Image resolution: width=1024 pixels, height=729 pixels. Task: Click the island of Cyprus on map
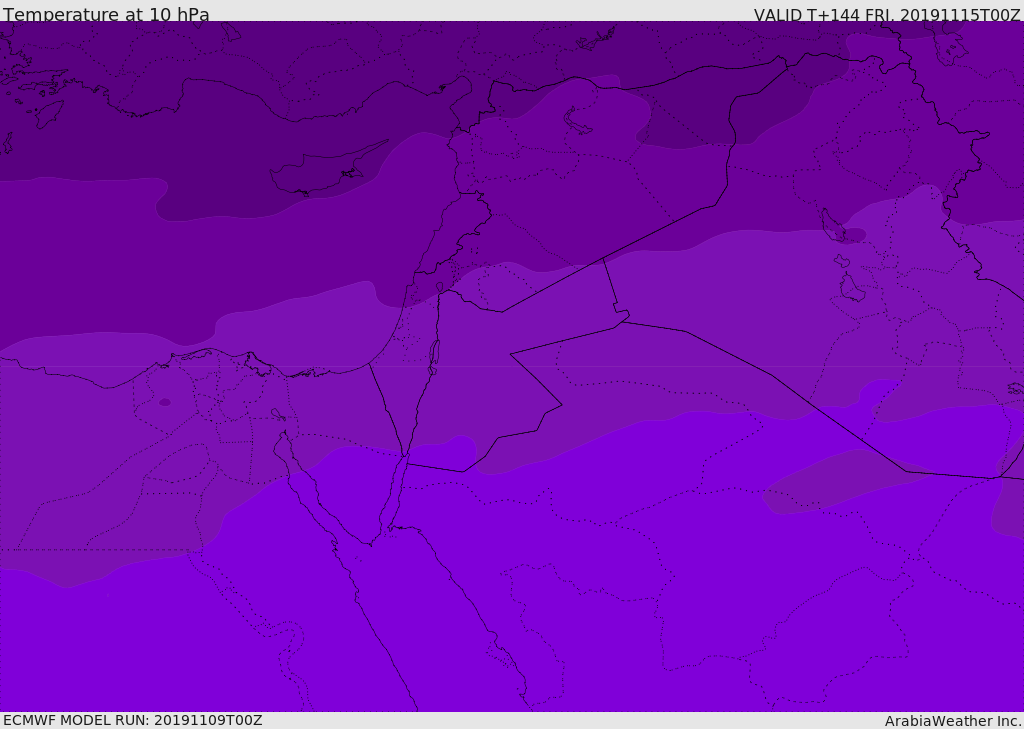(327, 169)
